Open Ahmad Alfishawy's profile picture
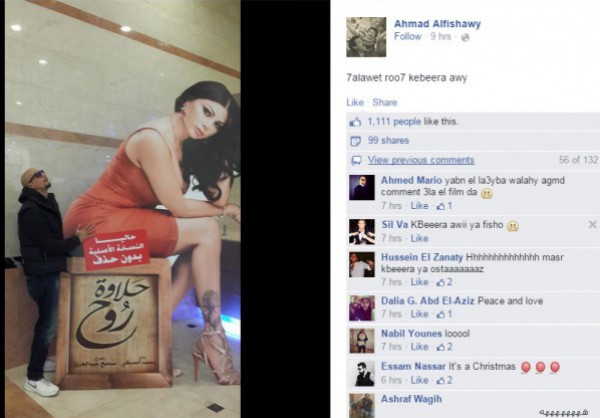 [x=366, y=37]
